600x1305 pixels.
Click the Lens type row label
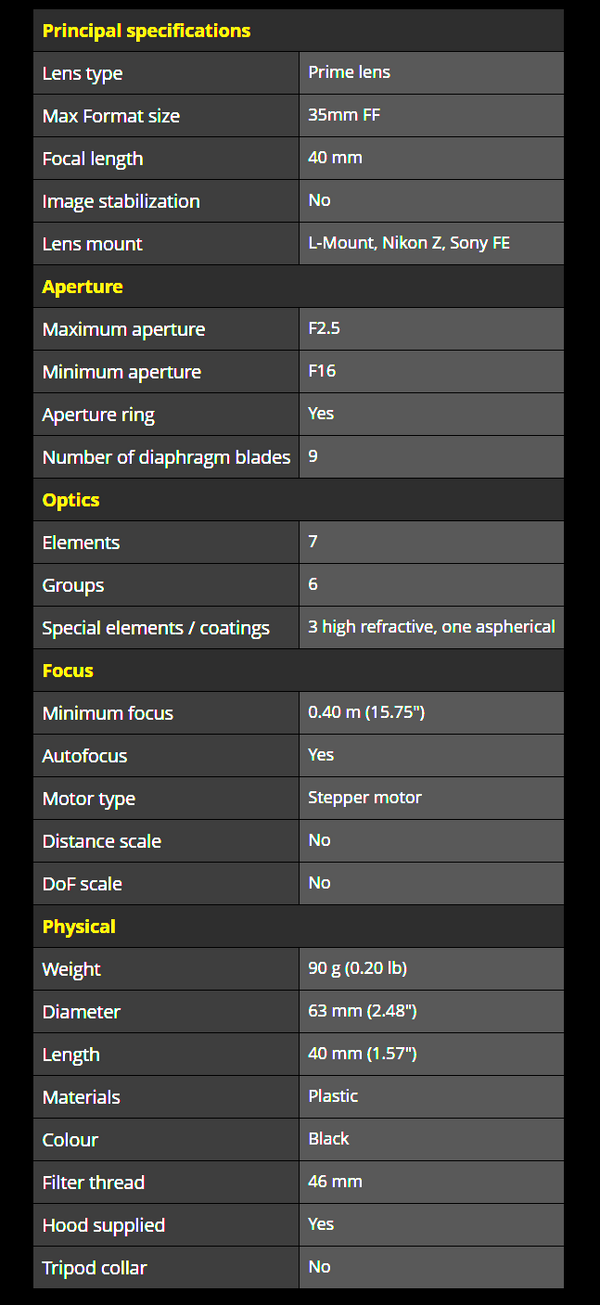82,74
